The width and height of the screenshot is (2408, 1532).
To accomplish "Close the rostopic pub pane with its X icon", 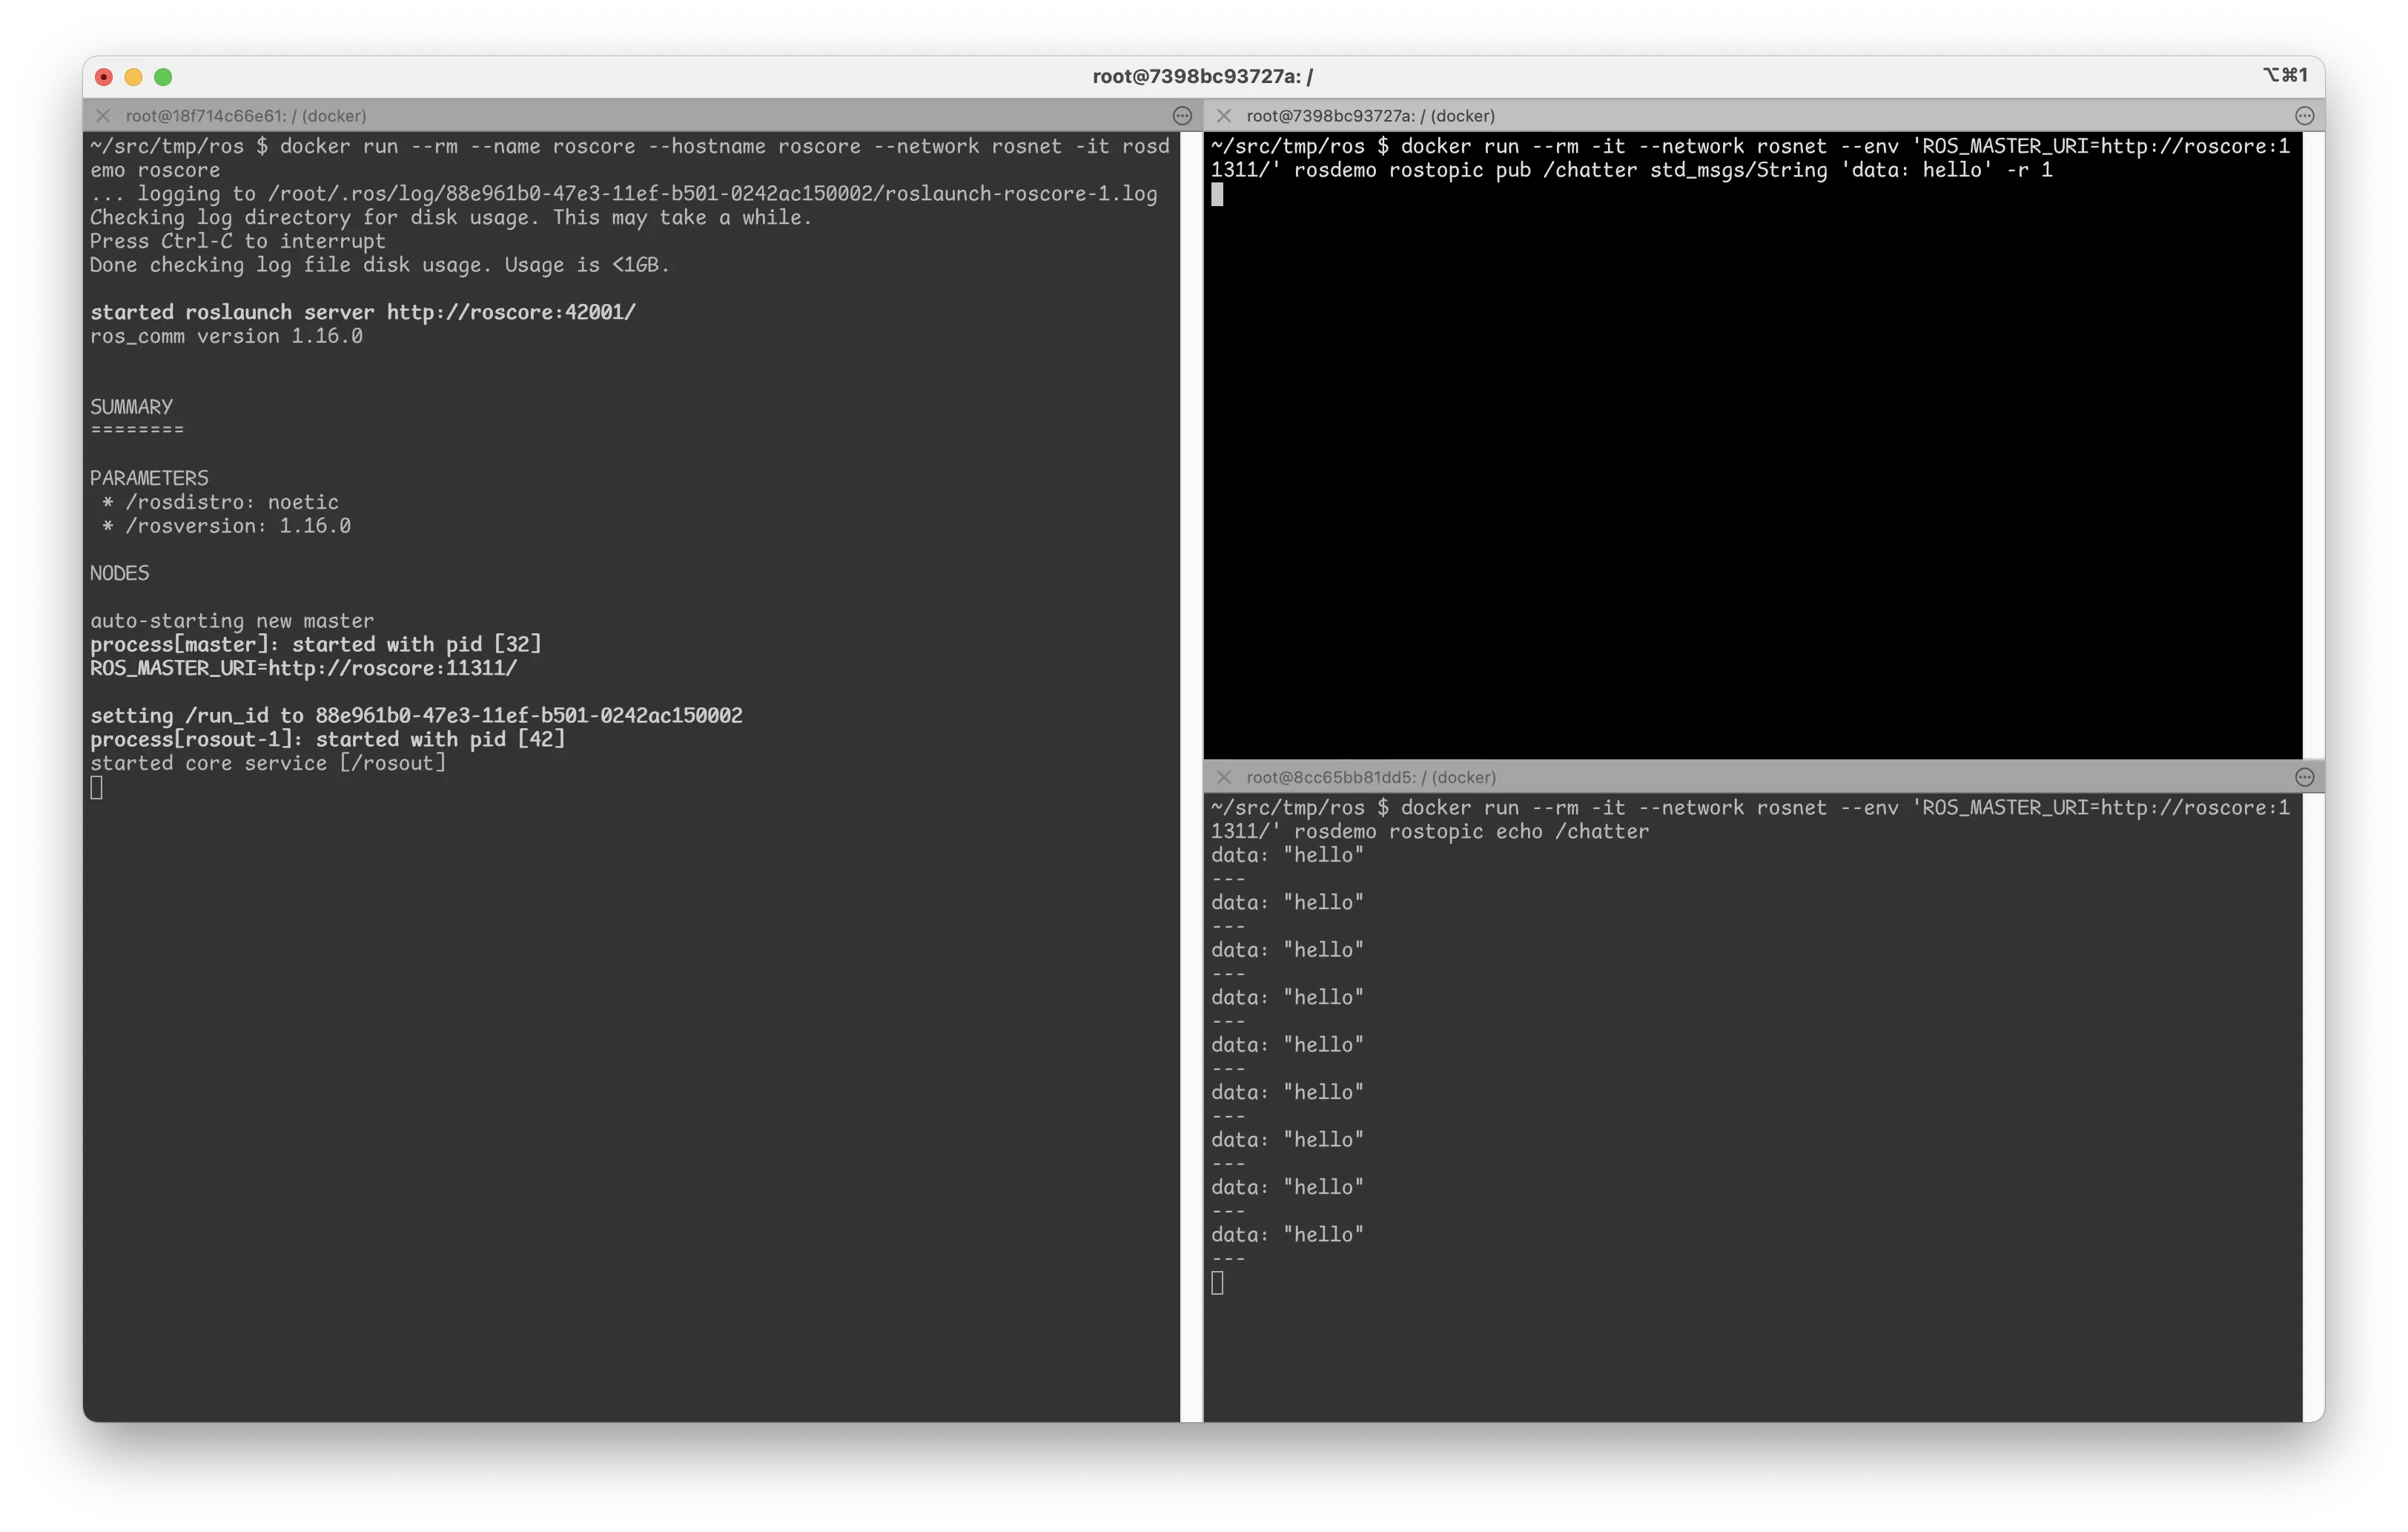I will click(1224, 116).
